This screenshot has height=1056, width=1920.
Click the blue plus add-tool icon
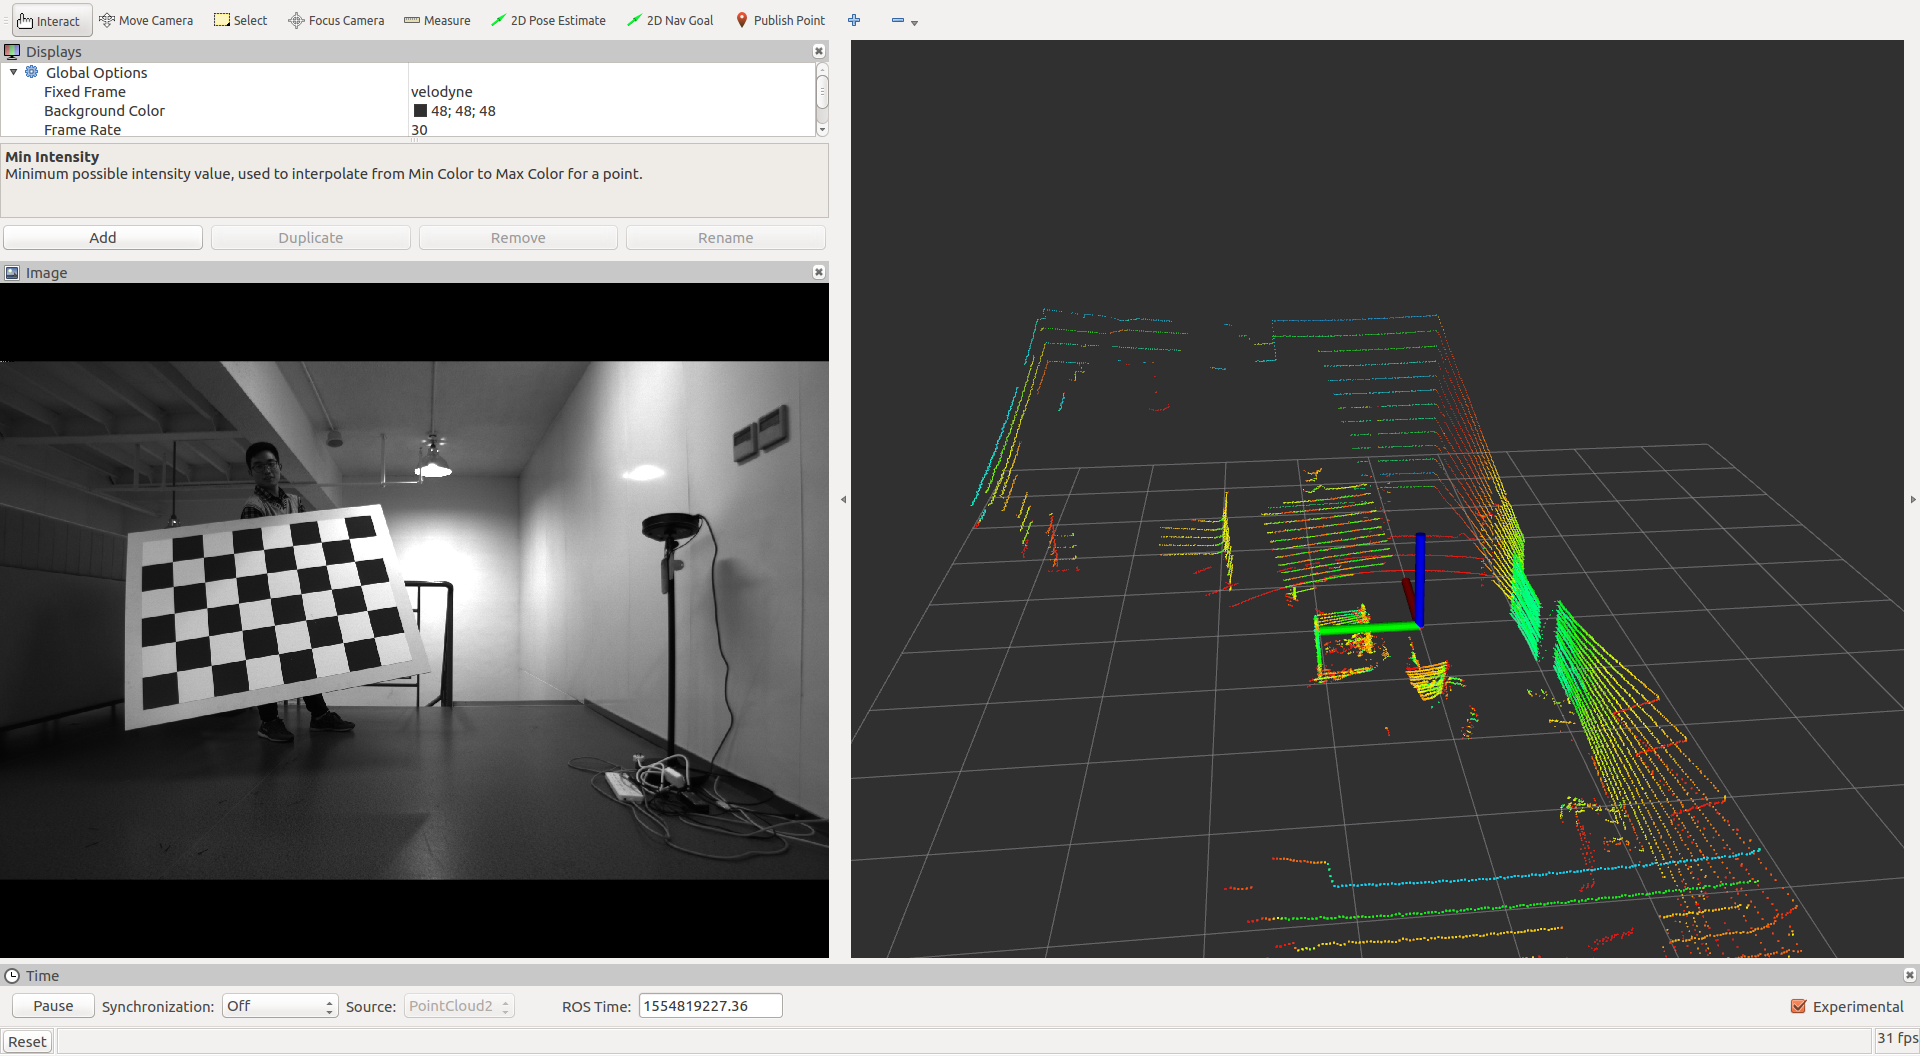(854, 20)
